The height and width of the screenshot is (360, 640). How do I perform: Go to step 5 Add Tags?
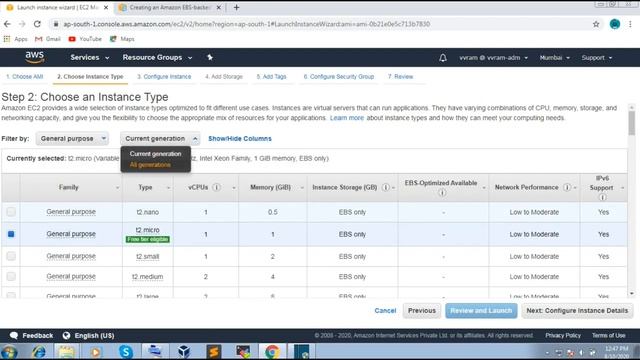[x=271, y=77]
